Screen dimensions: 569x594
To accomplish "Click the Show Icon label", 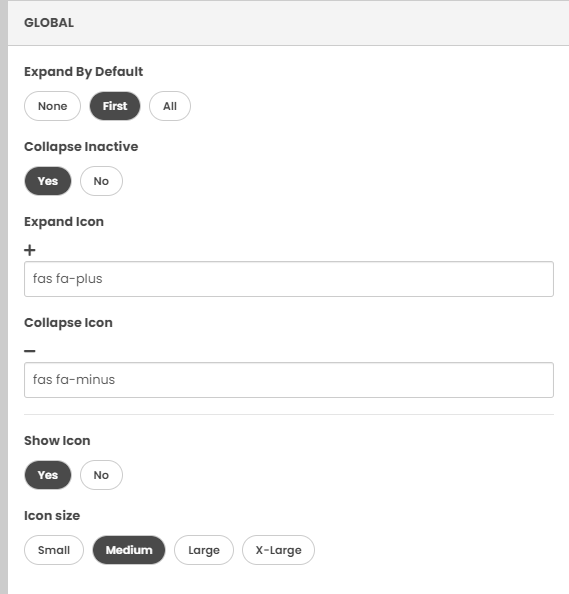I will coord(57,441).
